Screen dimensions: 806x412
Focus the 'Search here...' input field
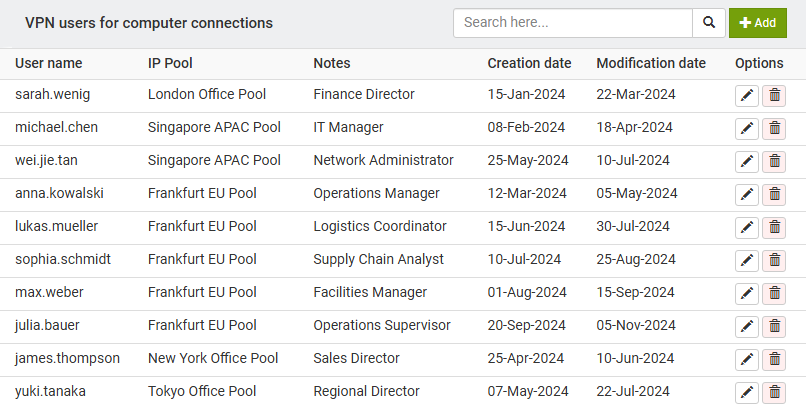coord(572,23)
